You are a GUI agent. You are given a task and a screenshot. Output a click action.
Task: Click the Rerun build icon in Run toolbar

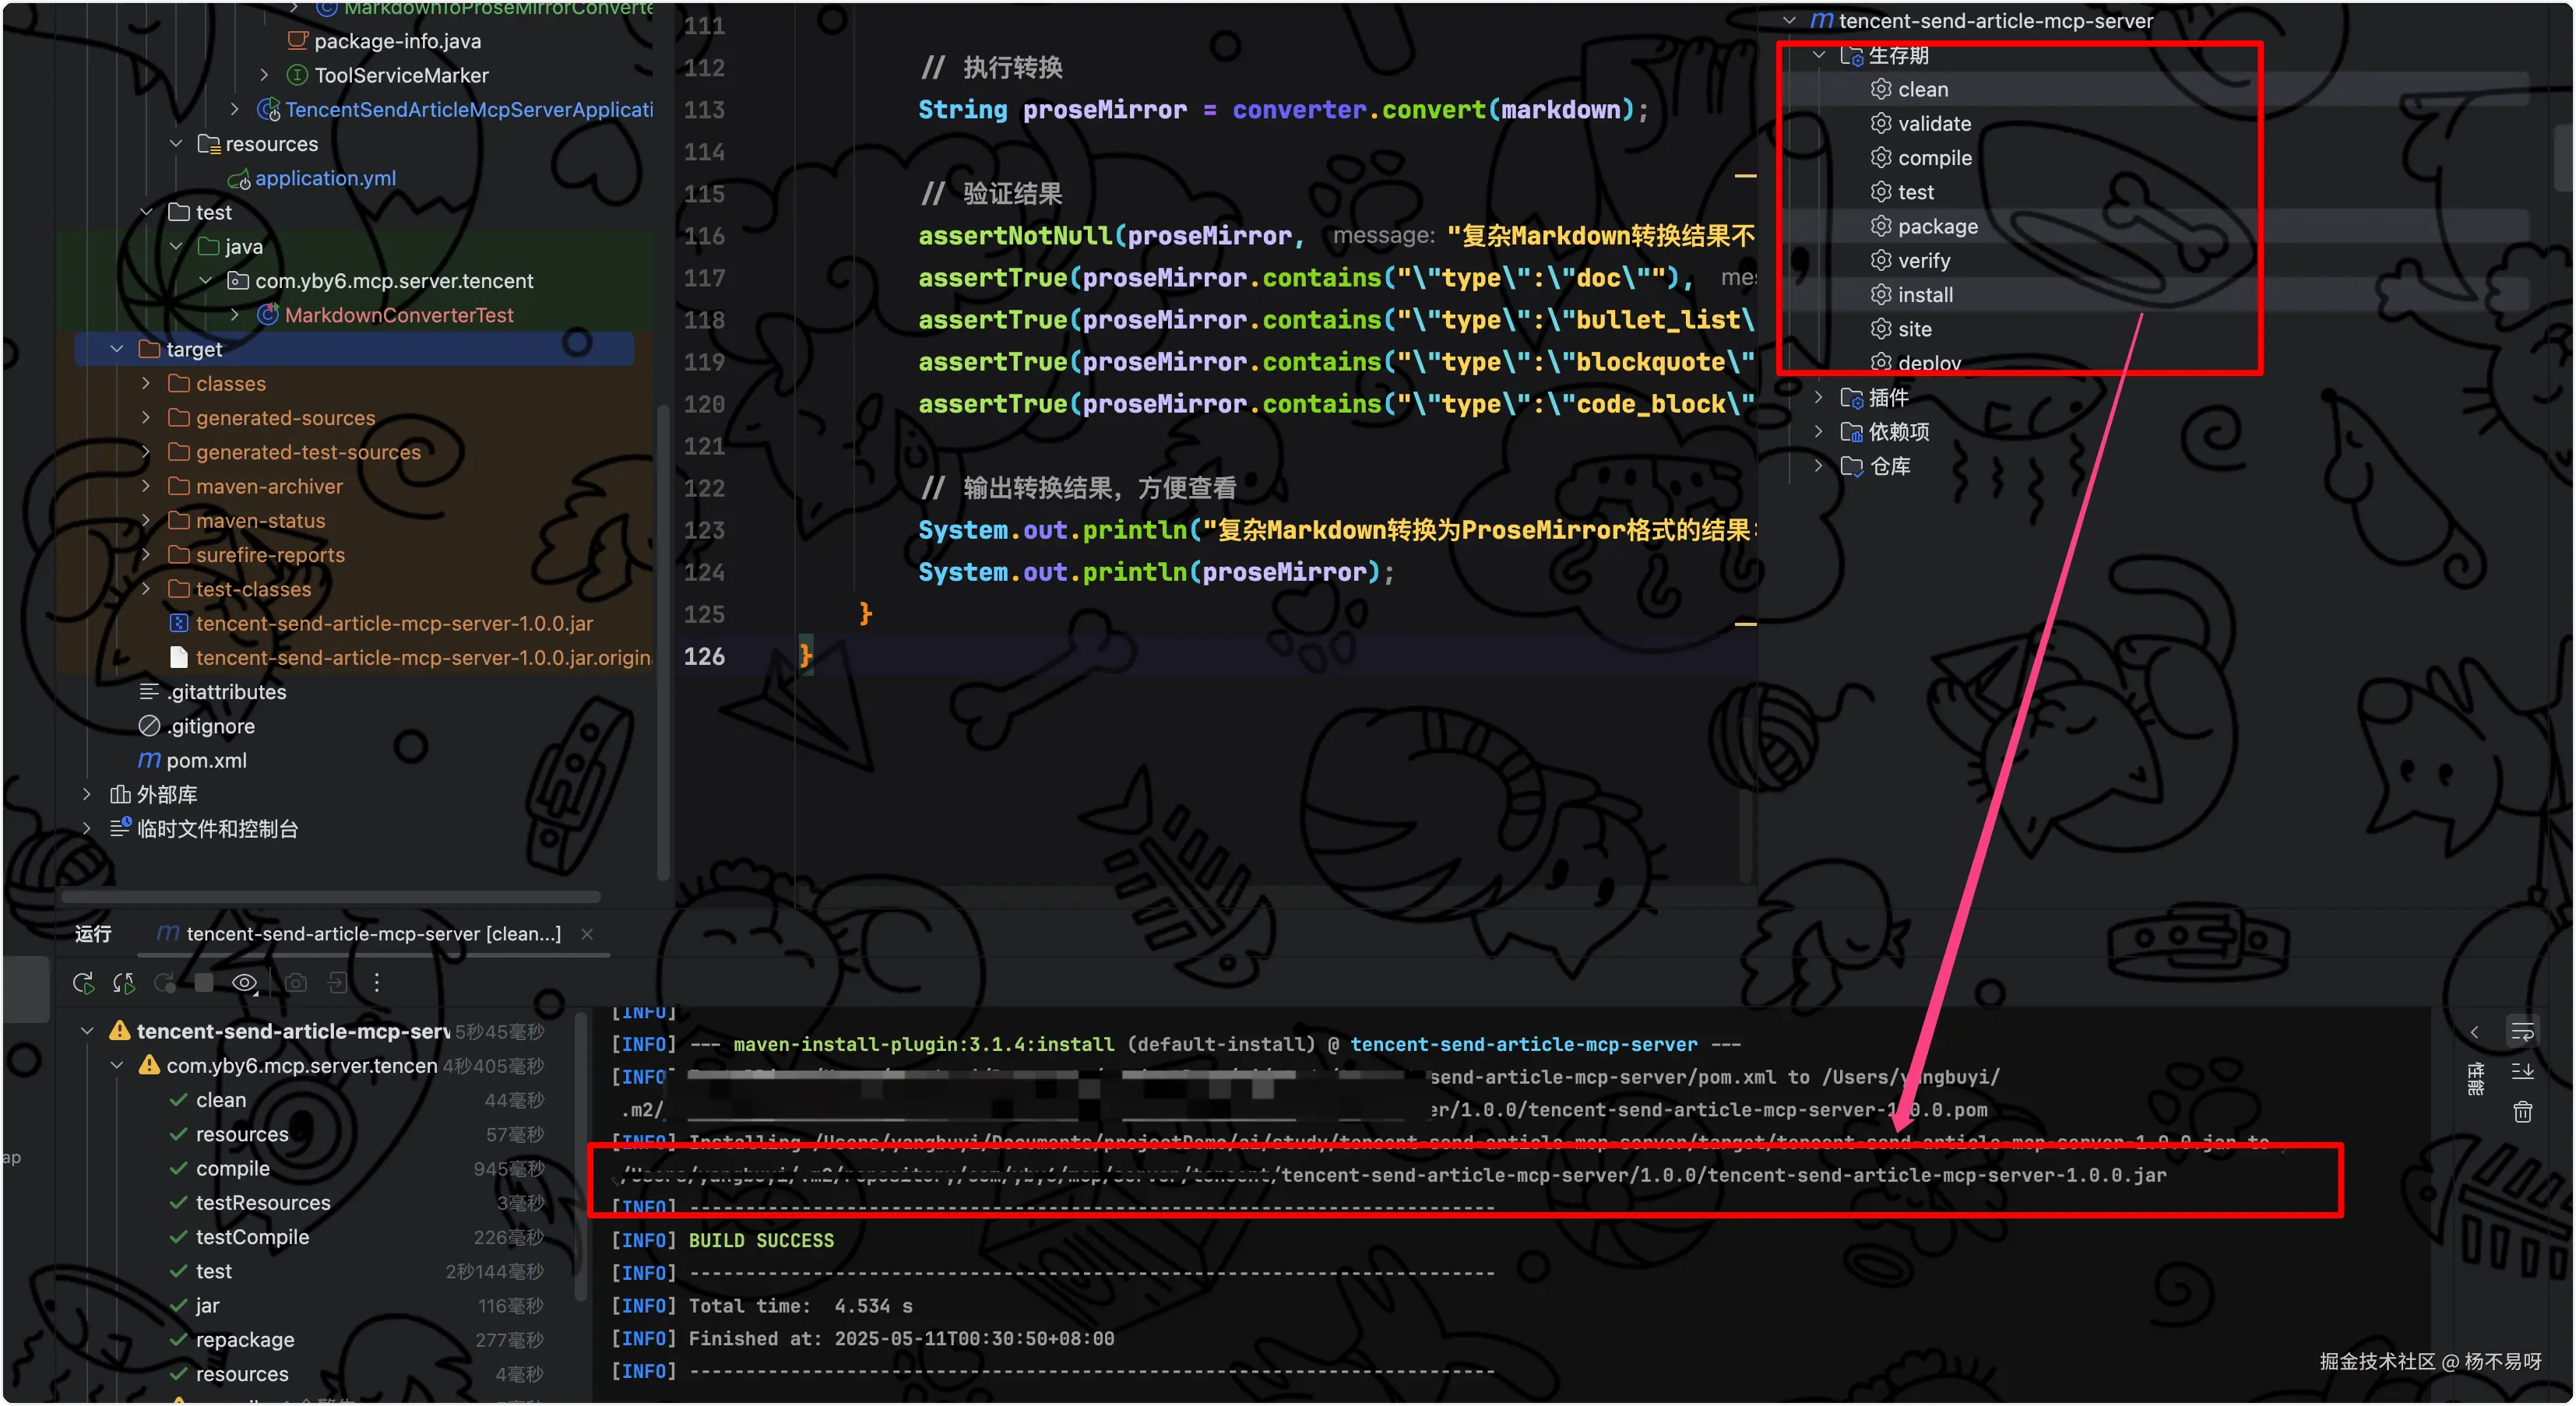83,983
